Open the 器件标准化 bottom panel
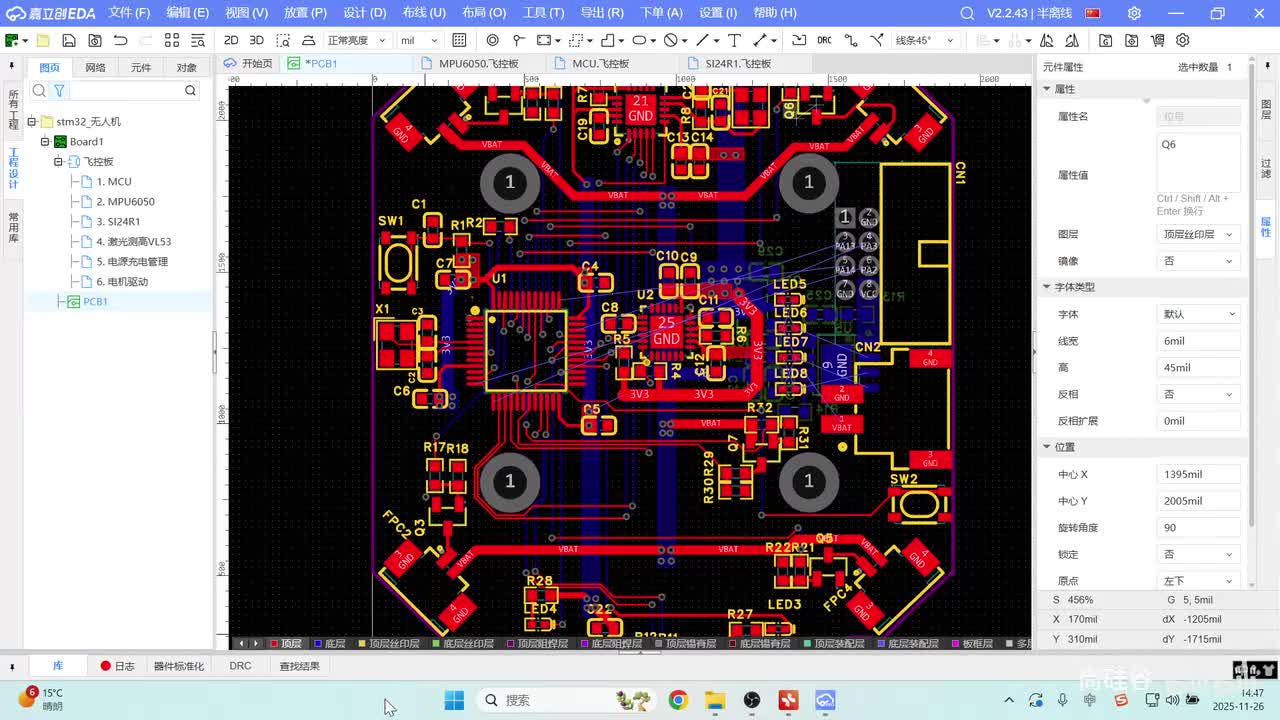Viewport: 1280px width, 720px height. pos(179,666)
